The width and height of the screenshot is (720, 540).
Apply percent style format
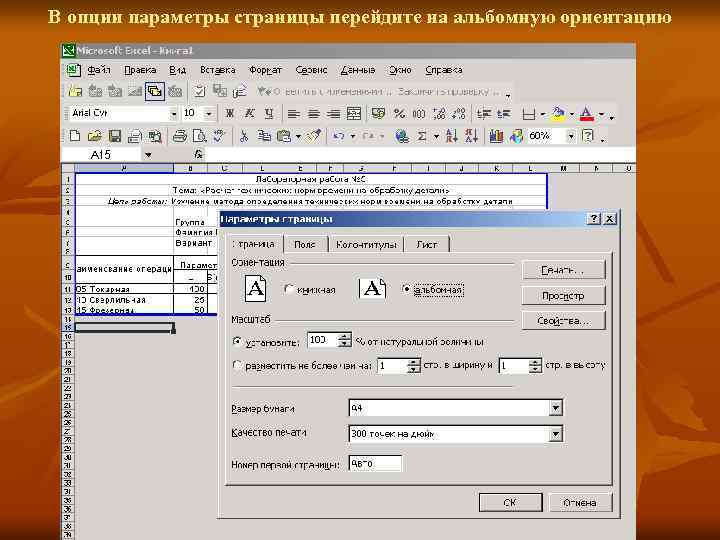point(399,113)
